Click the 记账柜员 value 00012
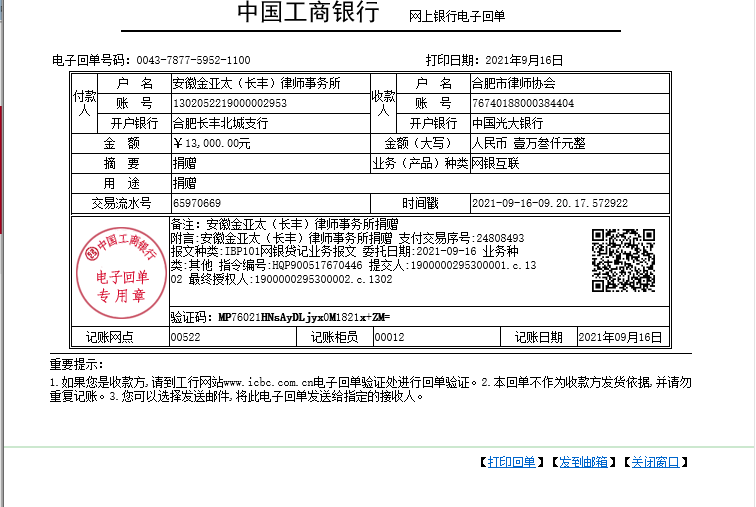This screenshot has height=507, width=756. [390, 337]
